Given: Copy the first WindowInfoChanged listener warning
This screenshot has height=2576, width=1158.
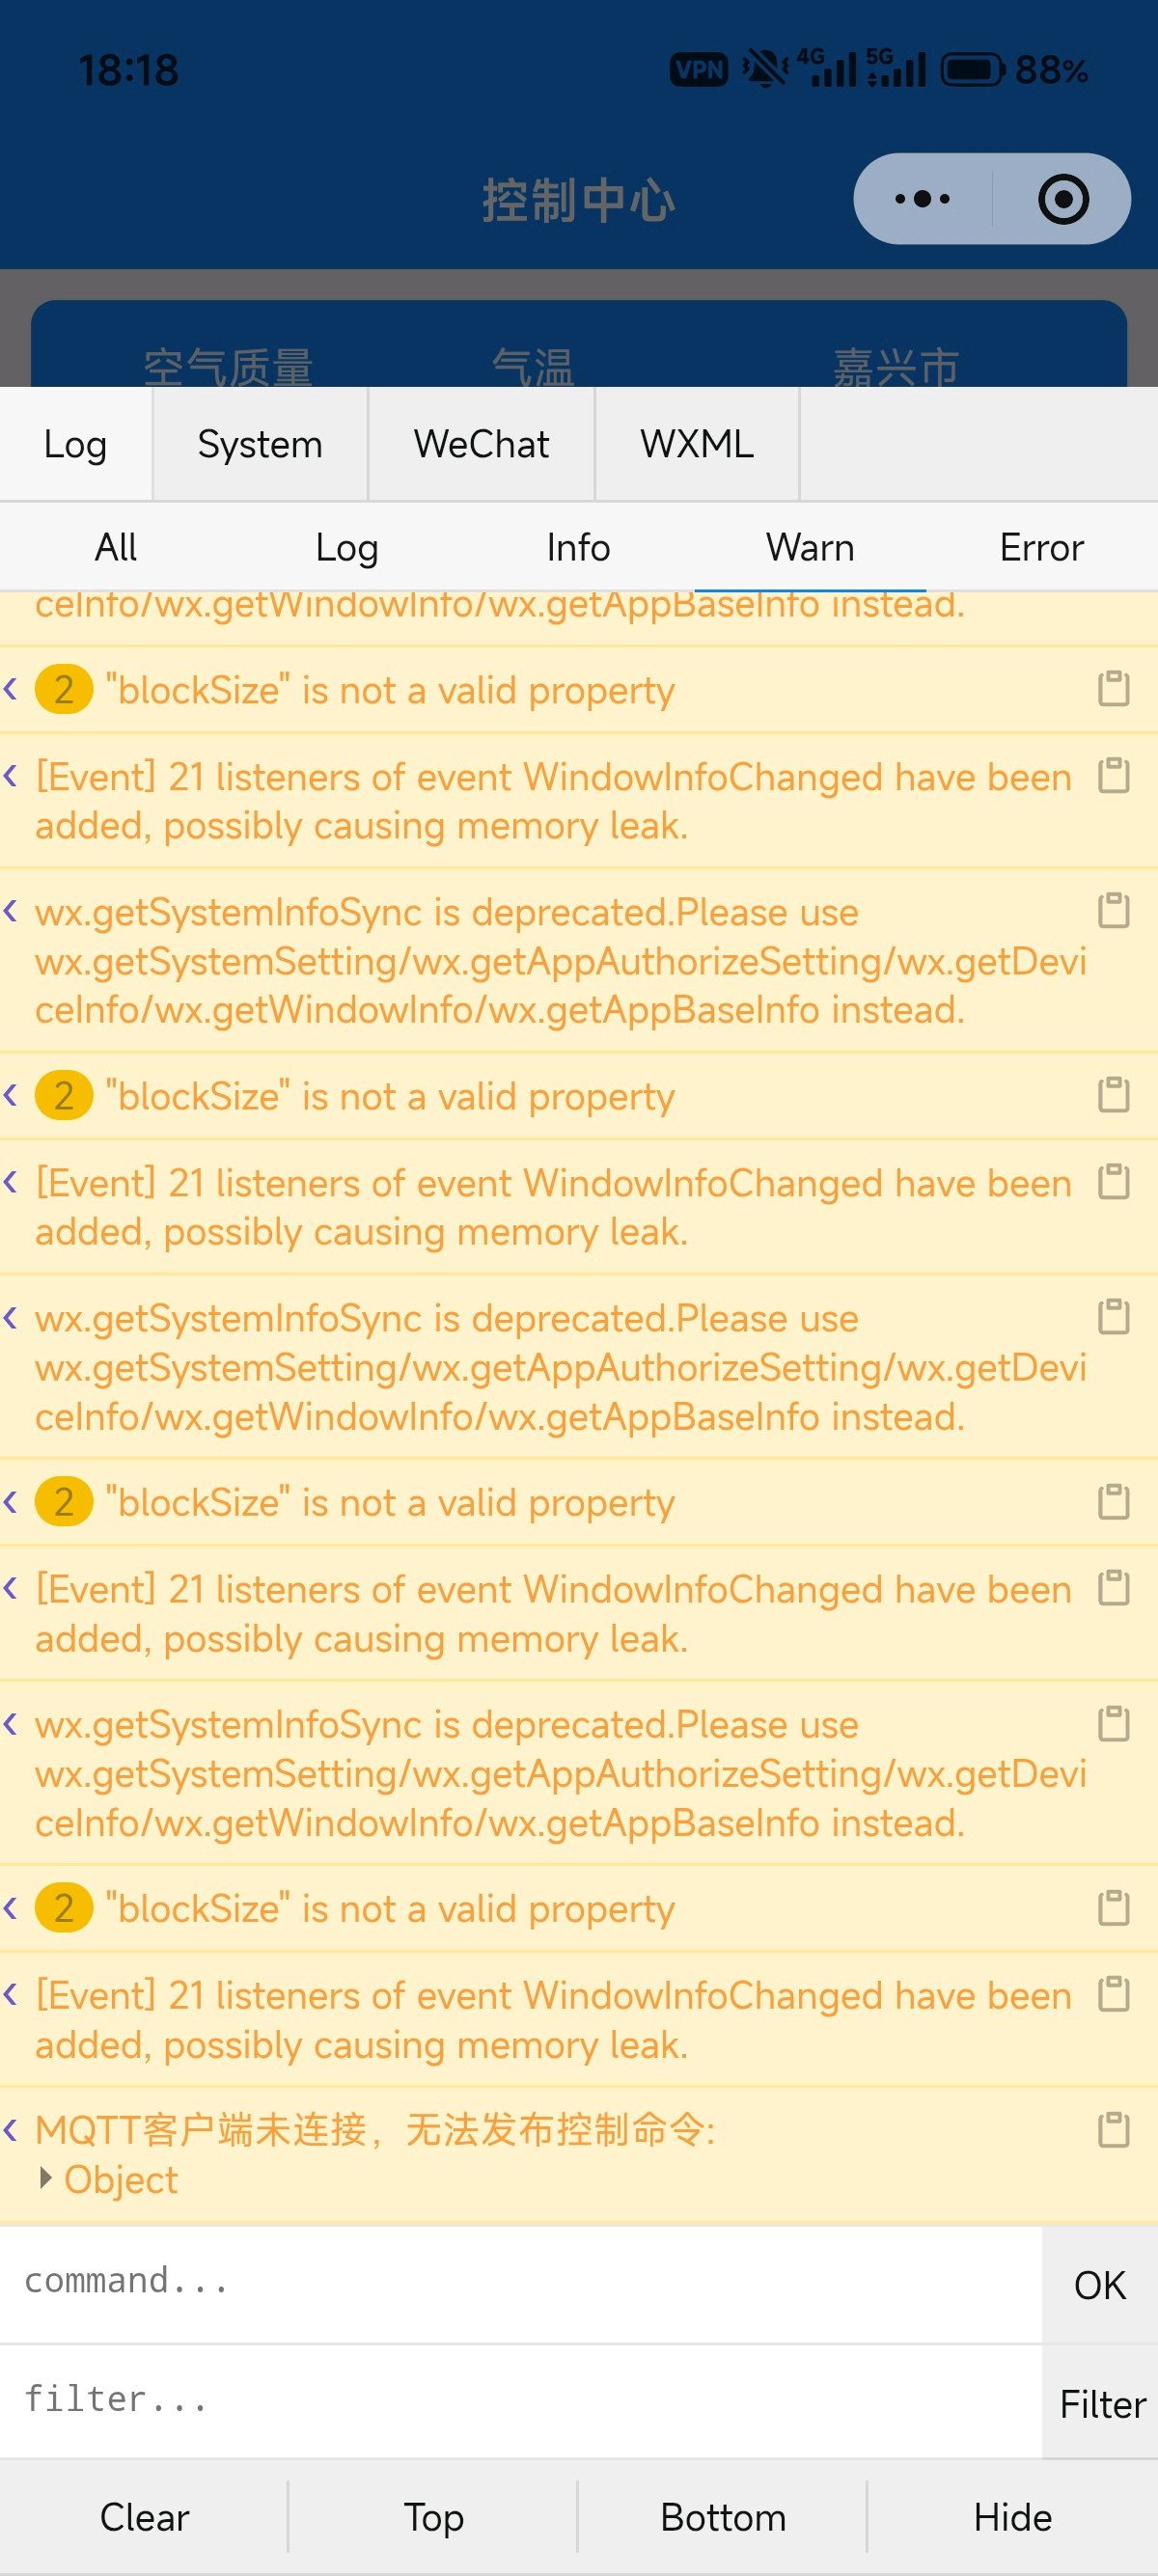Looking at the screenshot, I should [1113, 775].
